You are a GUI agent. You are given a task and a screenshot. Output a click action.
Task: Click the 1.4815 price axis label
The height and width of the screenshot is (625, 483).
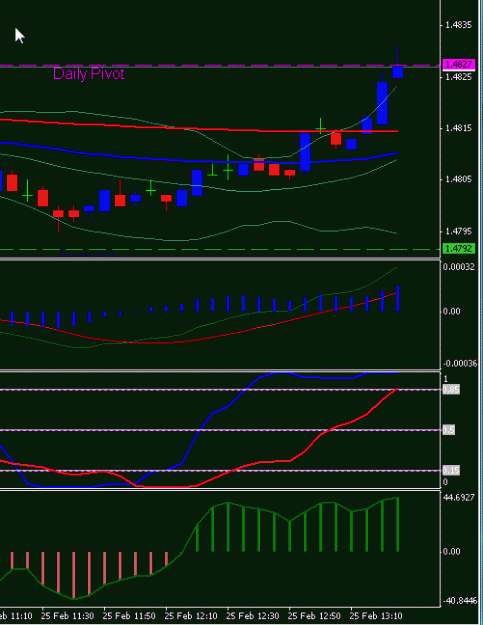[458, 128]
